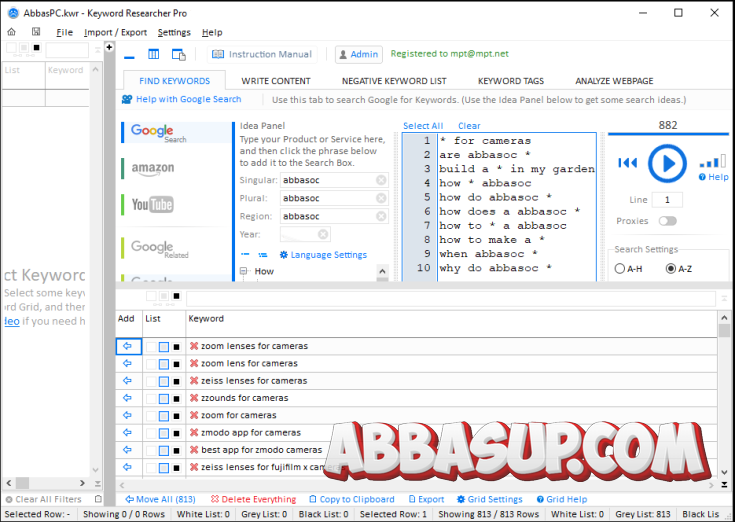Click the rewind to start button
The height and width of the screenshot is (522, 735).
pyautogui.click(x=628, y=163)
